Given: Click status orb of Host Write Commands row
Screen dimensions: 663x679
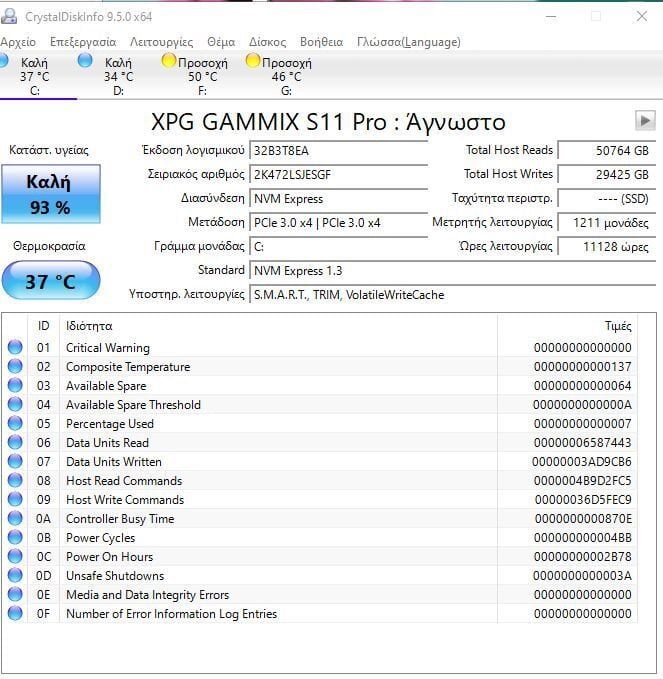Looking at the screenshot, I should tap(15, 499).
